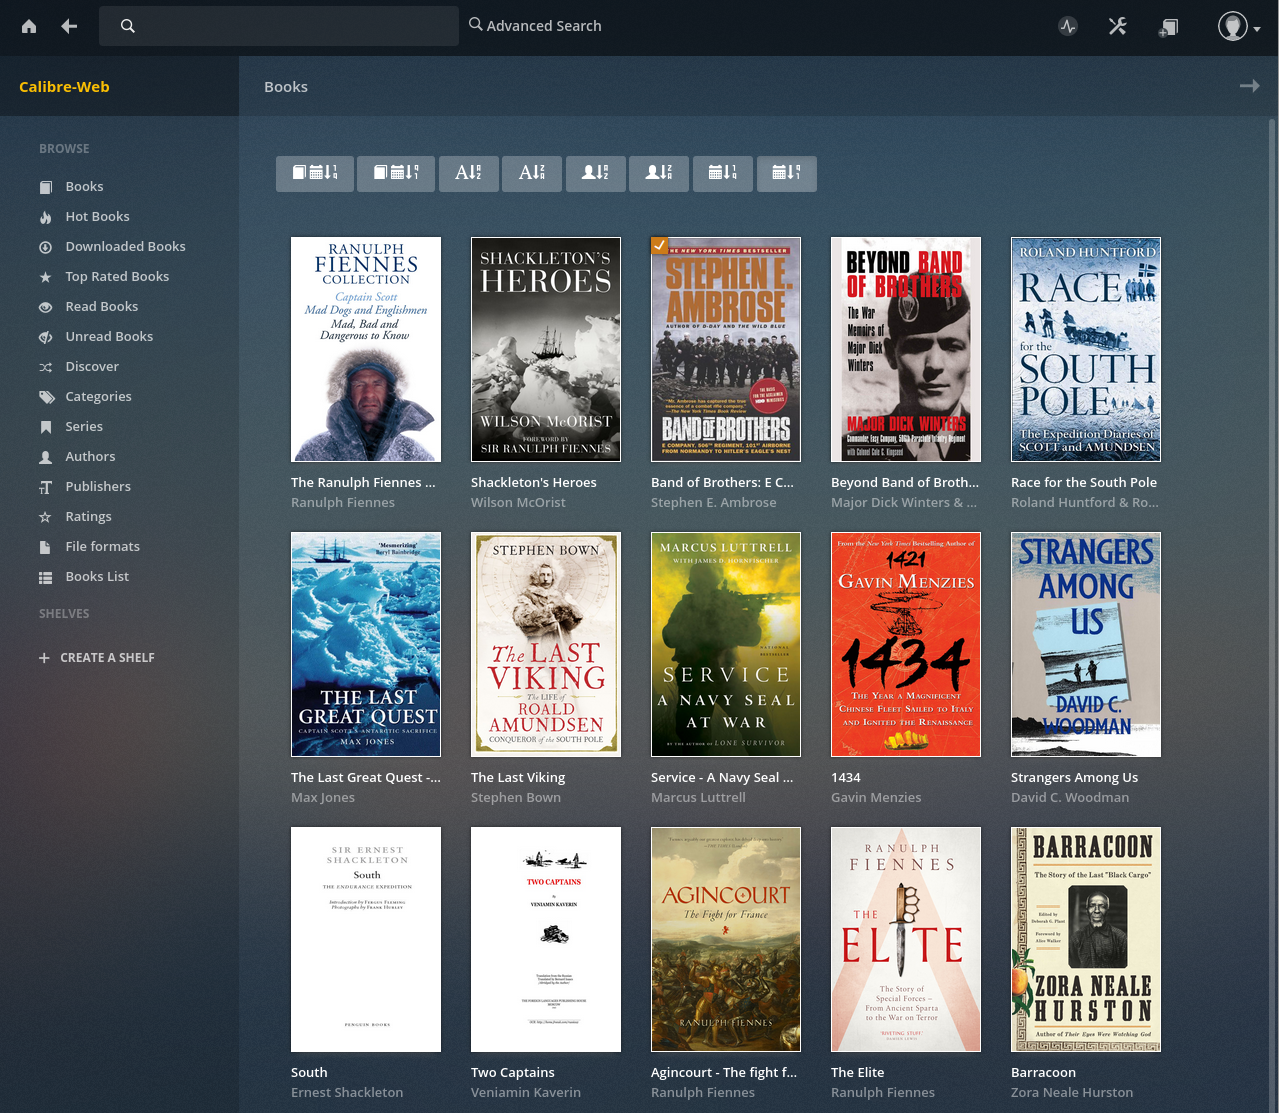Click the add/upload book icon

(1168, 27)
